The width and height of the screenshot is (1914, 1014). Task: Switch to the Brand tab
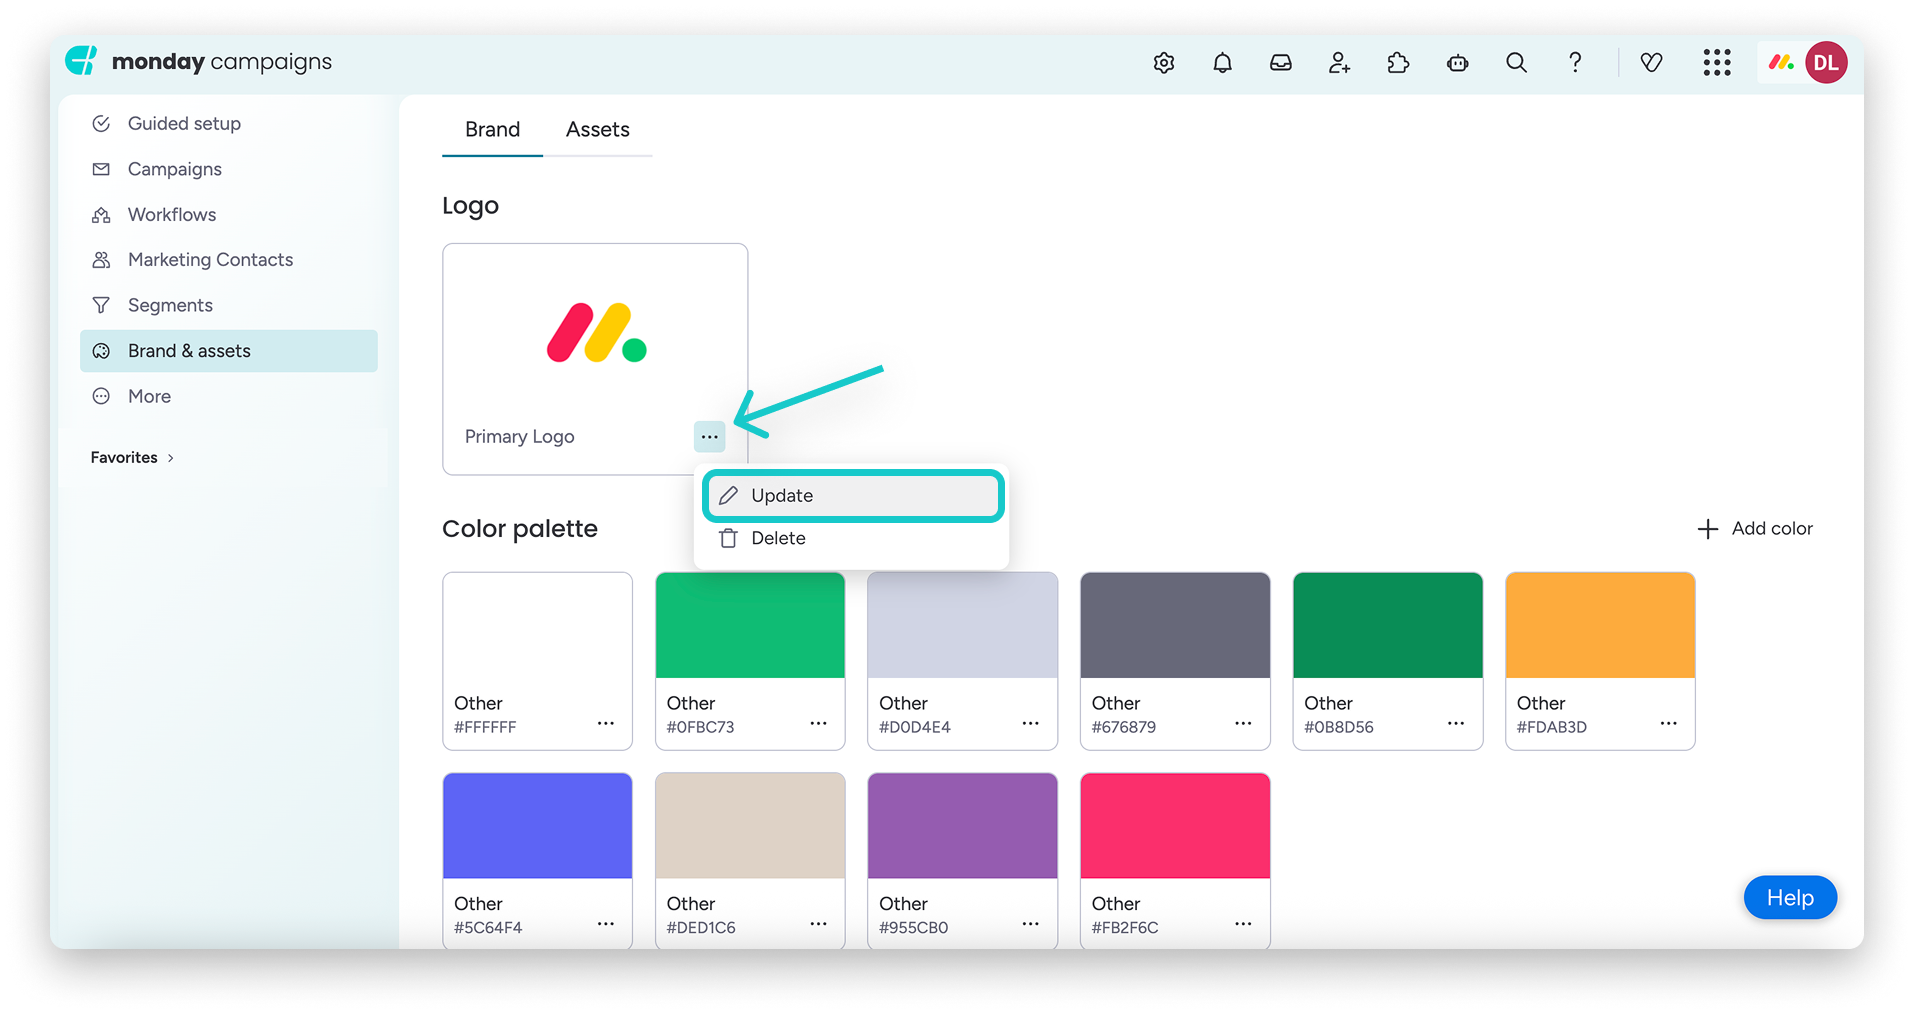[x=492, y=130]
